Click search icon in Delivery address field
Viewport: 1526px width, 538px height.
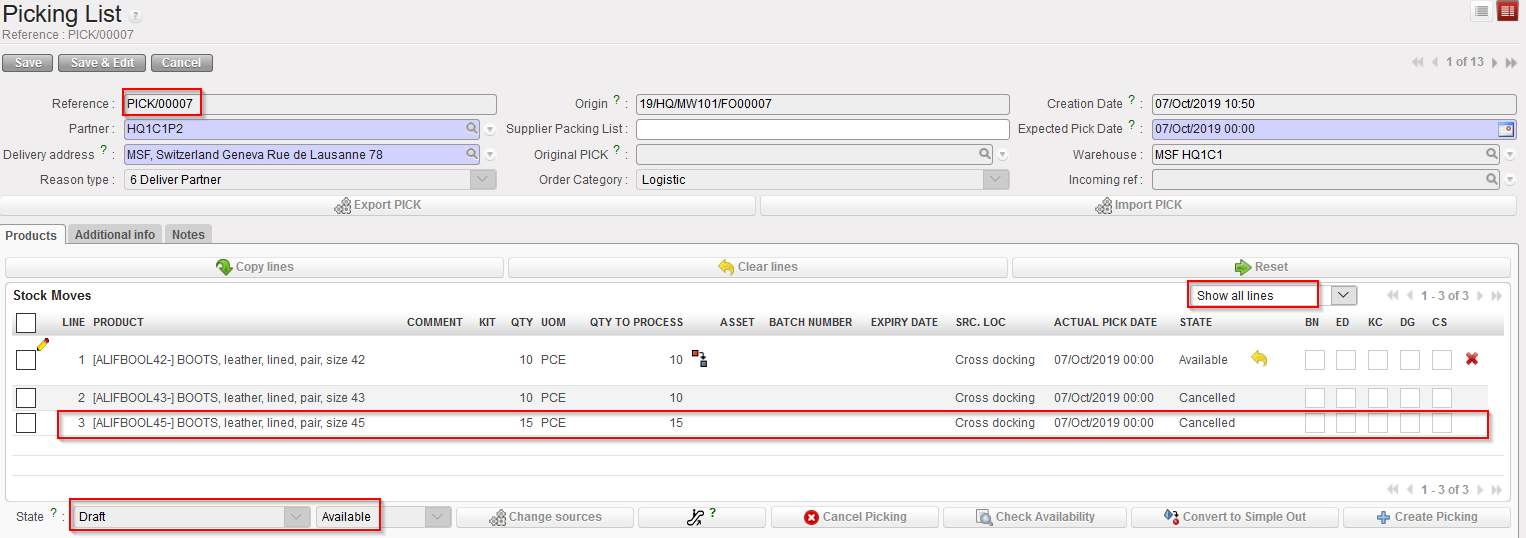coord(471,155)
